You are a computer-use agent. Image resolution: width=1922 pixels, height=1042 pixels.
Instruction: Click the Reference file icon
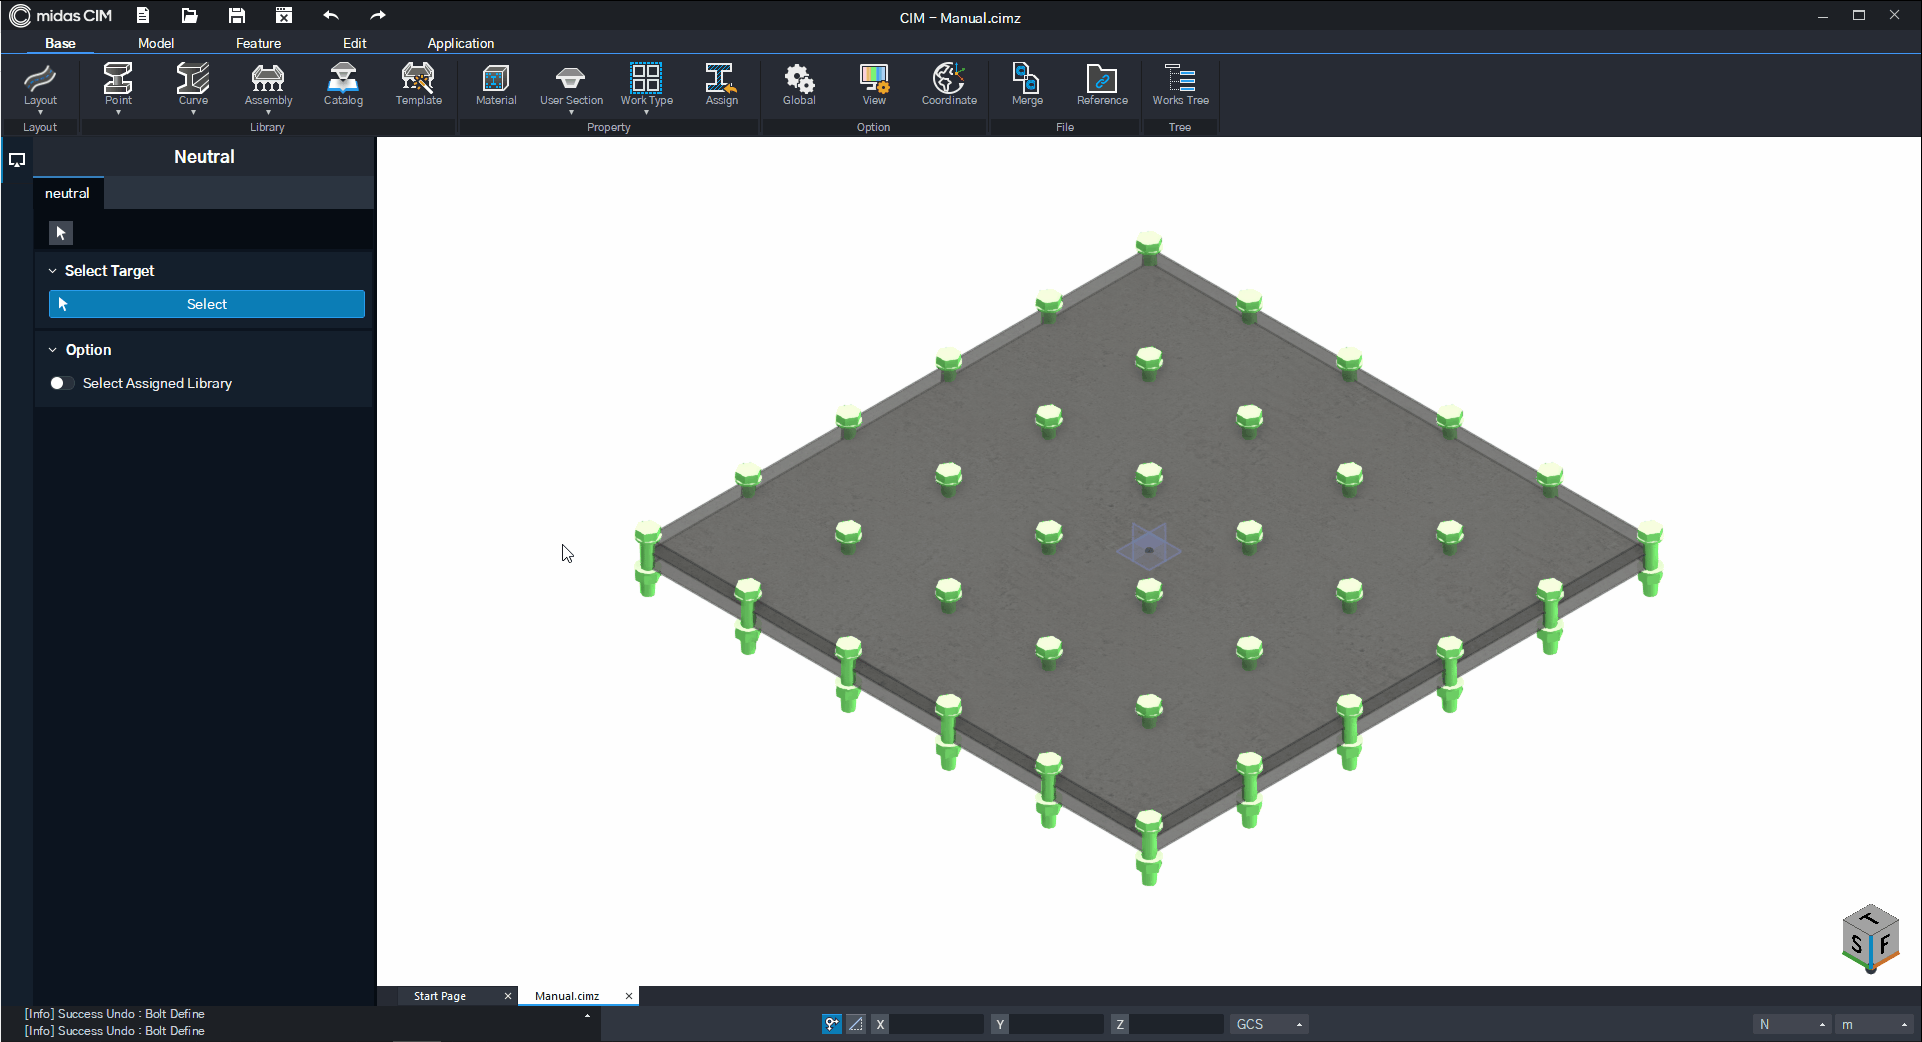1102,84
